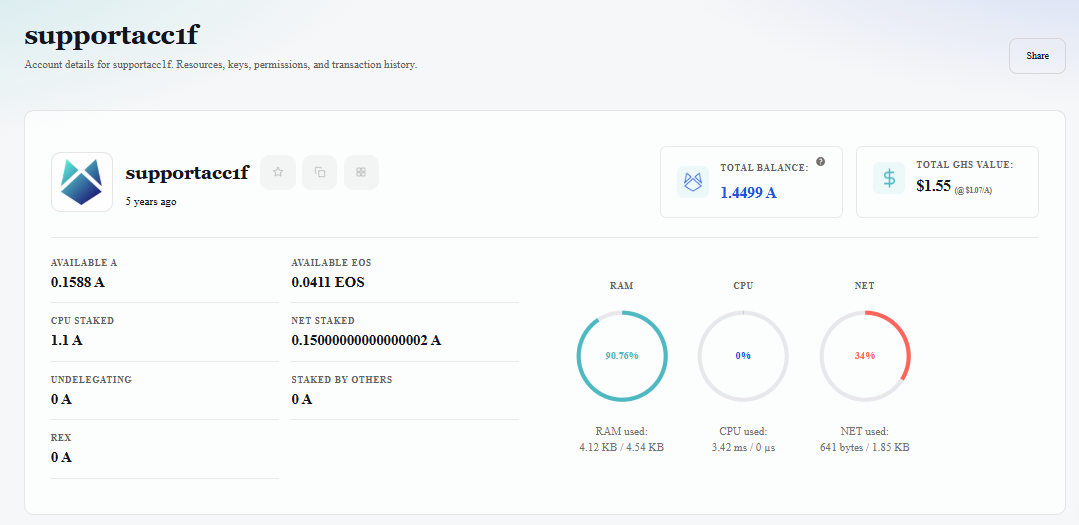The height and width of the screenshot is (525, 1079).
Task: Click the supportacc1f name beside the avatar
Action: (187, 173)
